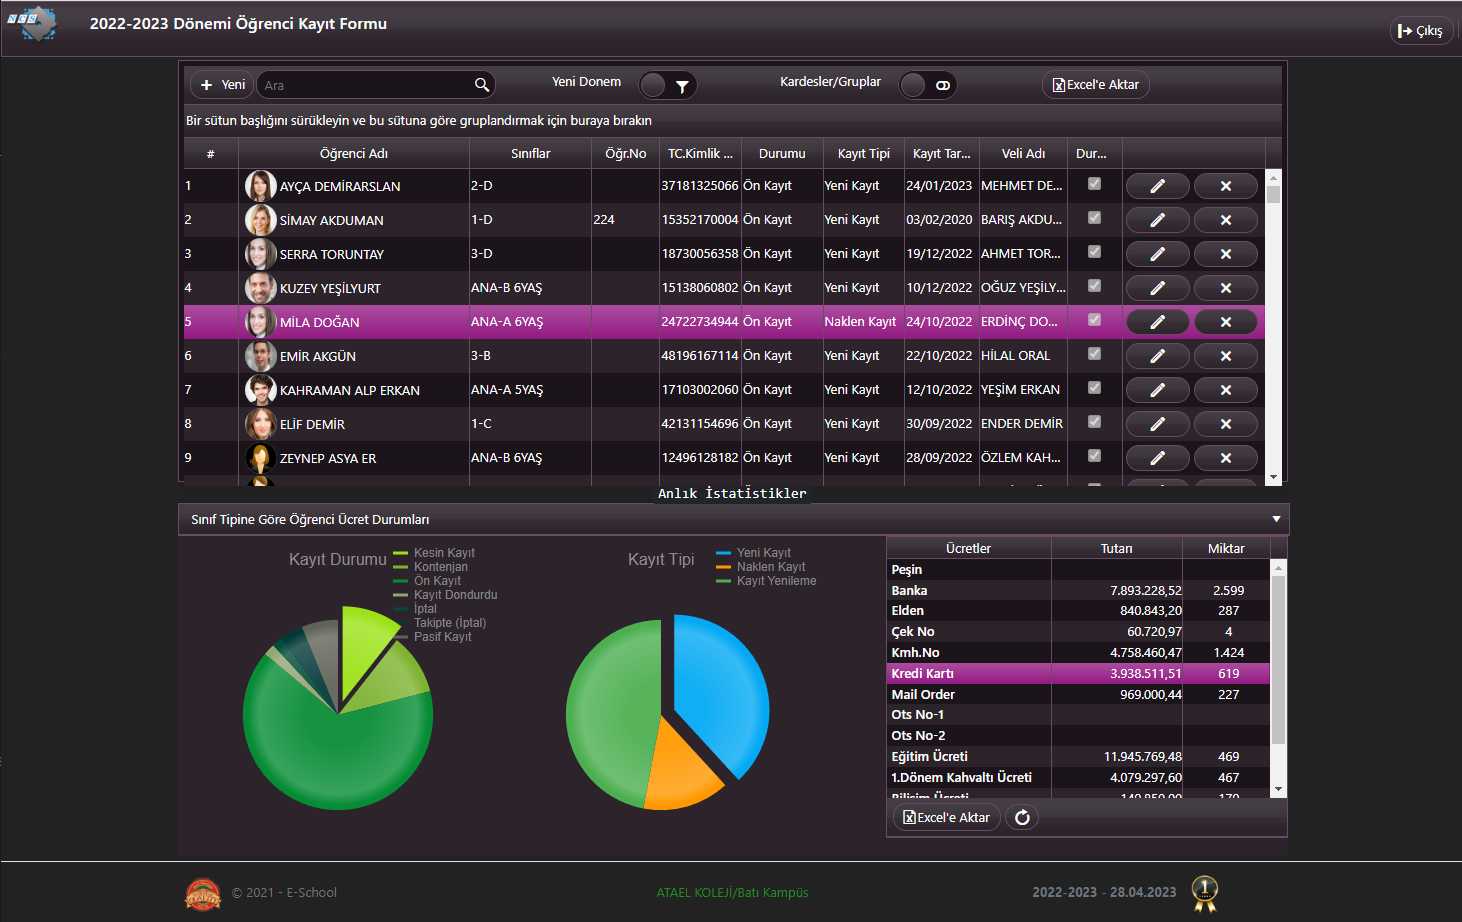Edit ZEYNEP ASYA ER record pencil icon
The width and height of the screenshot is (1462, 922).
[1157, 458]
